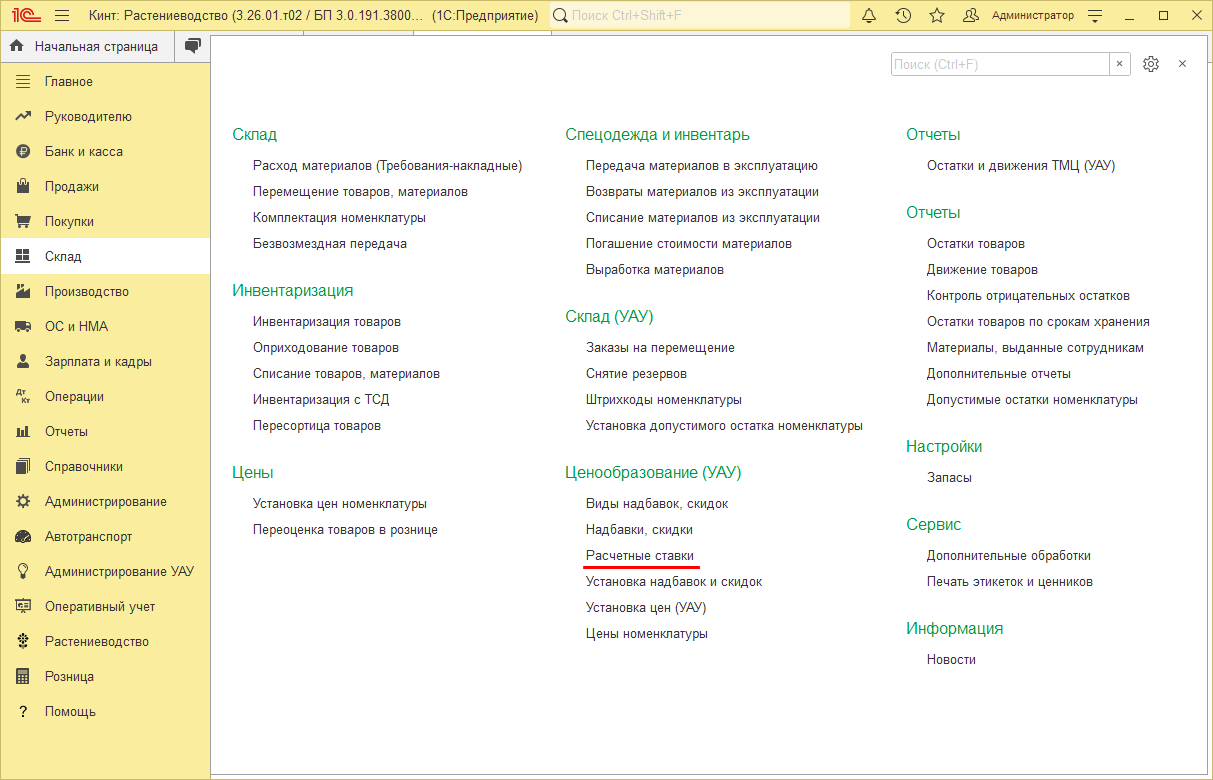
Task: Open the Главное section
Action: coord(105,82)
